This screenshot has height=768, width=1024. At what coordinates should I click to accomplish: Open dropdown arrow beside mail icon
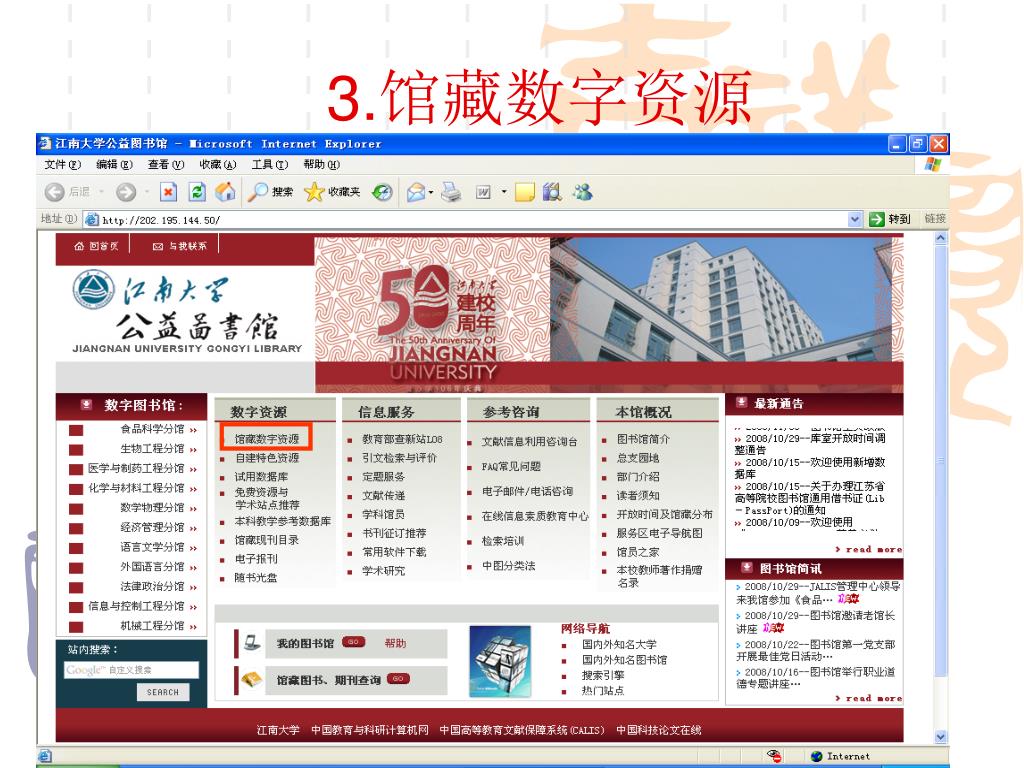(x=431, y=192)
